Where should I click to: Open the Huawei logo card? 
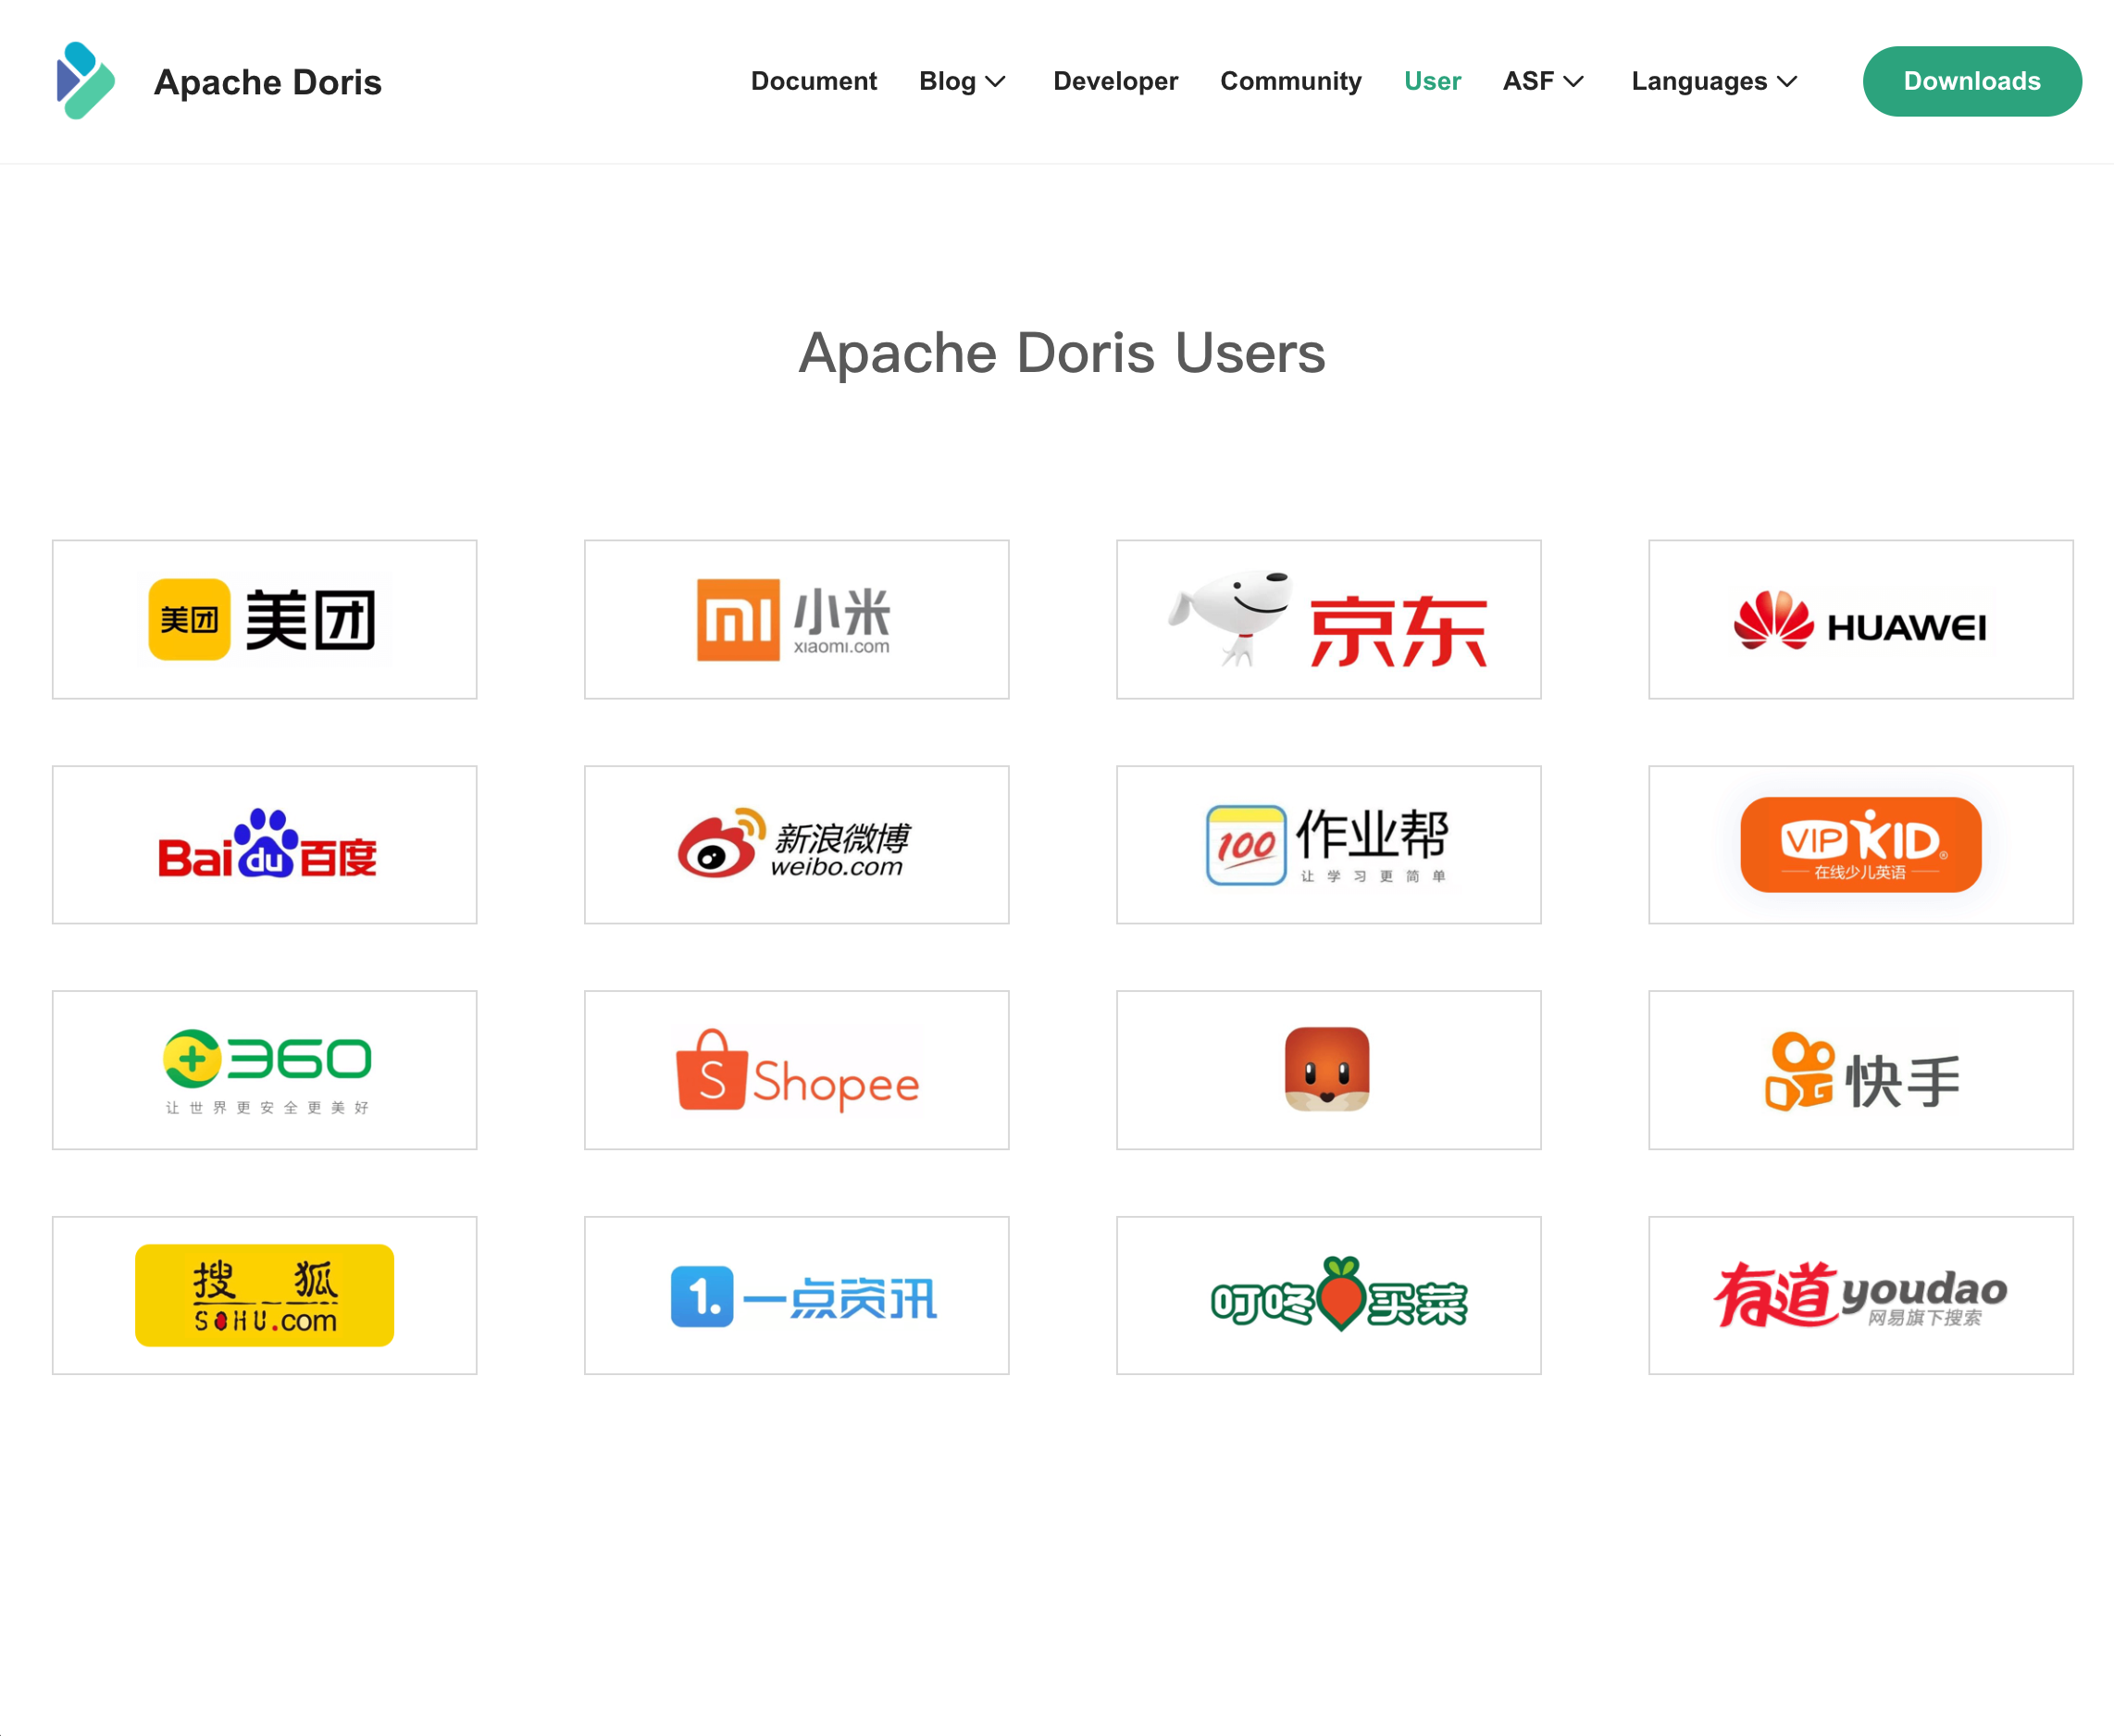click(1860, 619)
